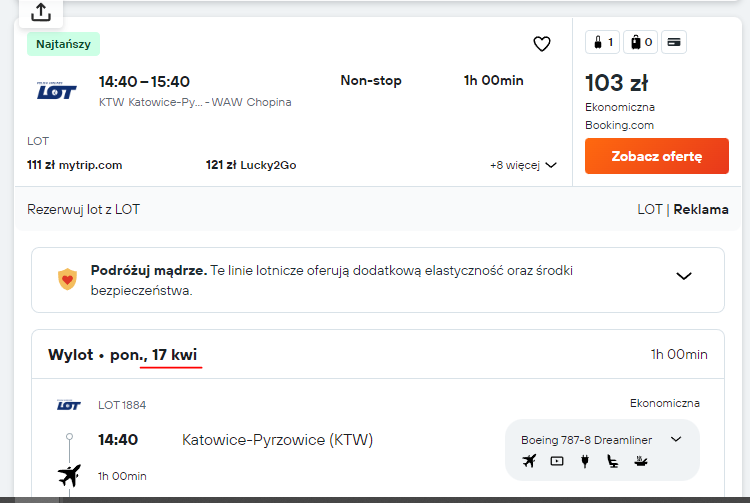Open the 121 zł Lucky2Go offer
Image resolution: width=750 pixels, height=503 pixels.
pos(251,165)
